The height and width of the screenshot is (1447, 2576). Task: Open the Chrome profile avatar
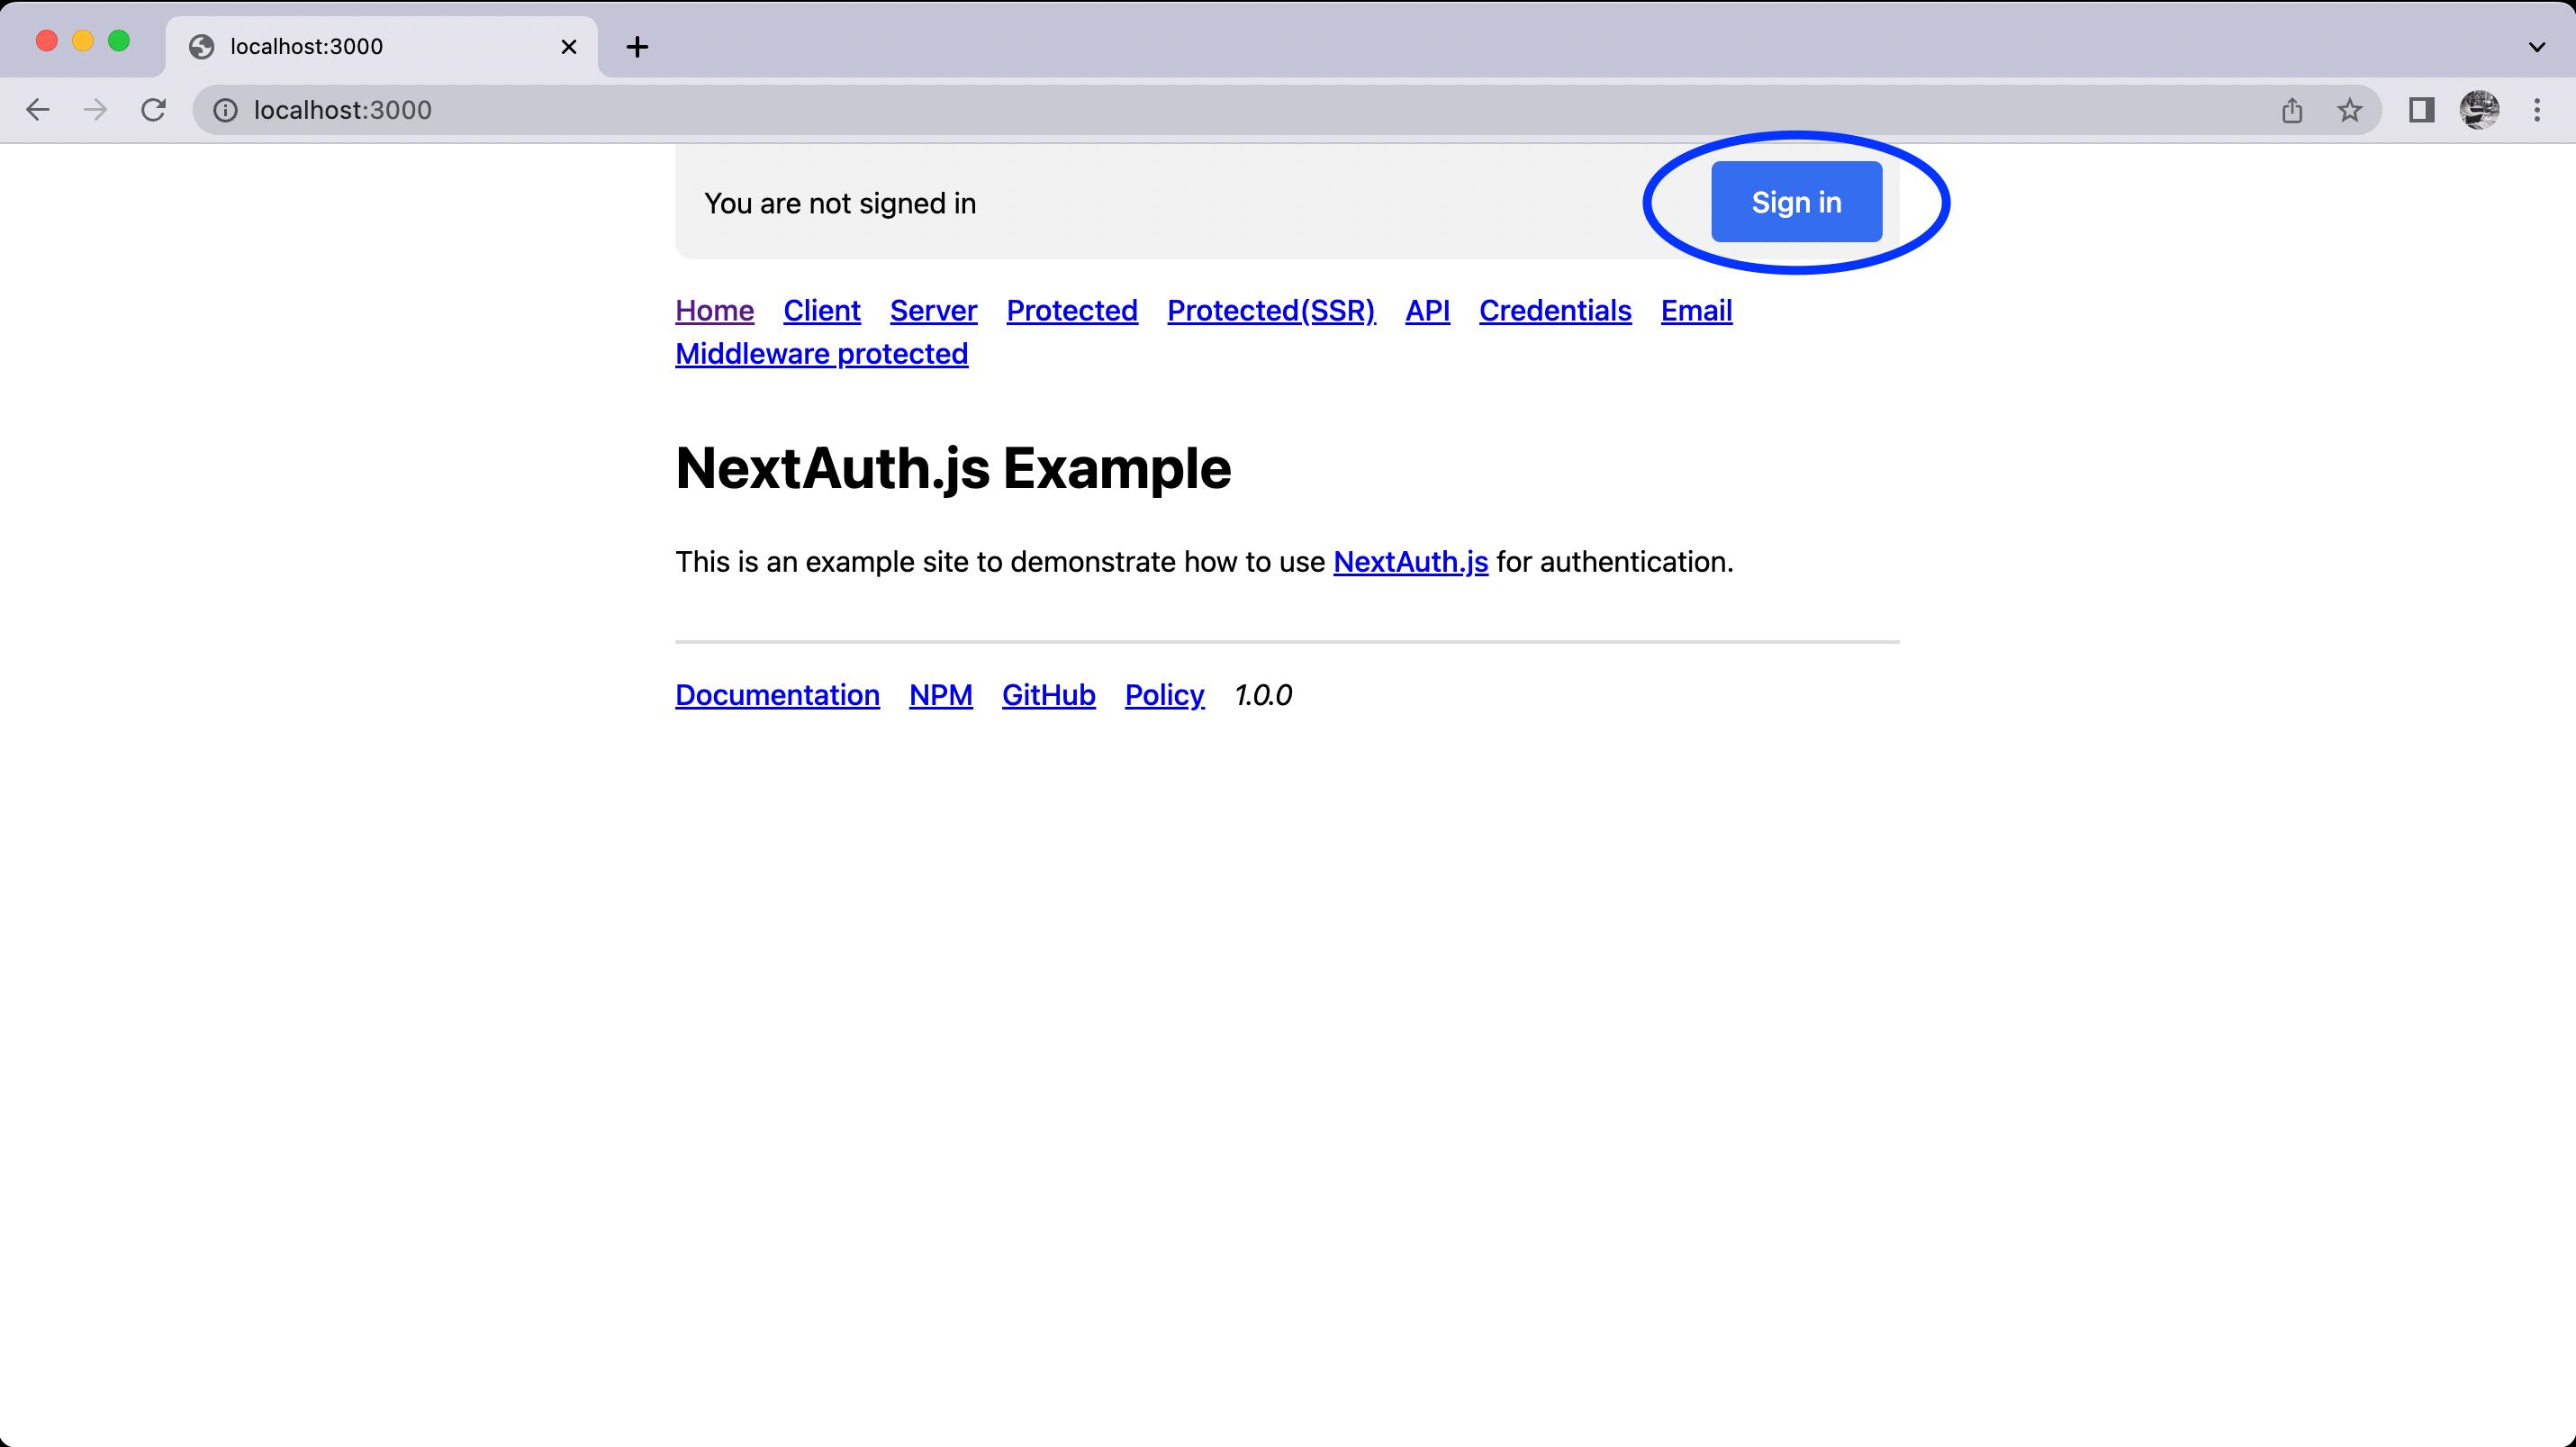point(2479,110)
